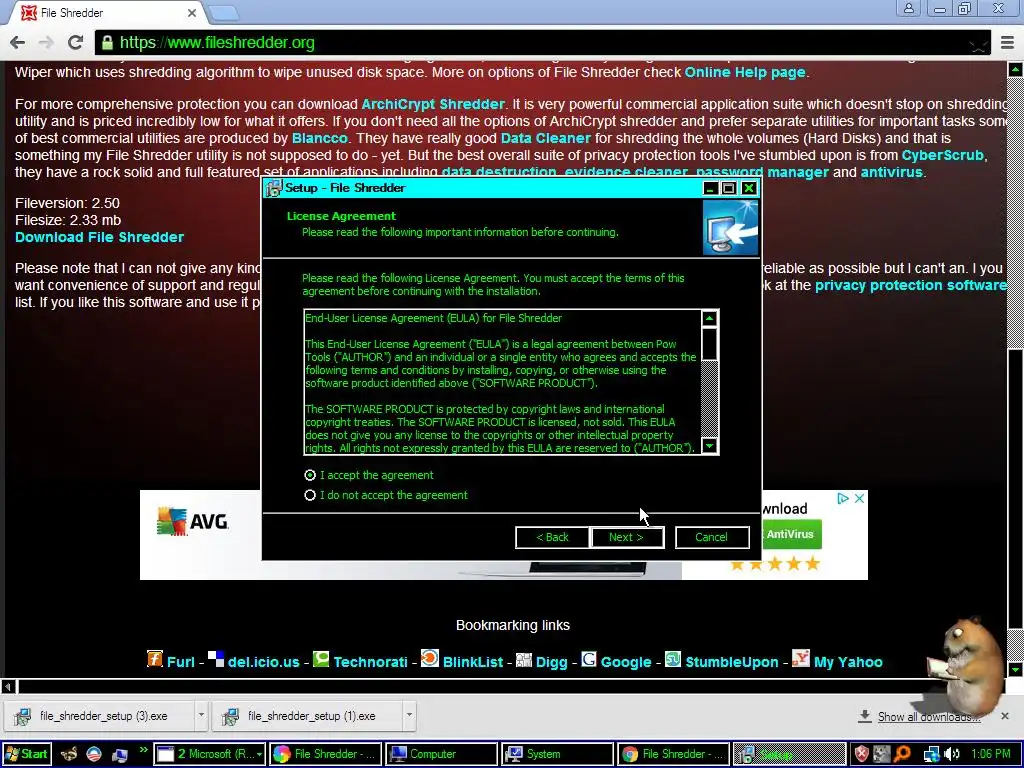The image size is (1024, 768).
Task: Click the setup wizard computer image
Action: point(730,227)
